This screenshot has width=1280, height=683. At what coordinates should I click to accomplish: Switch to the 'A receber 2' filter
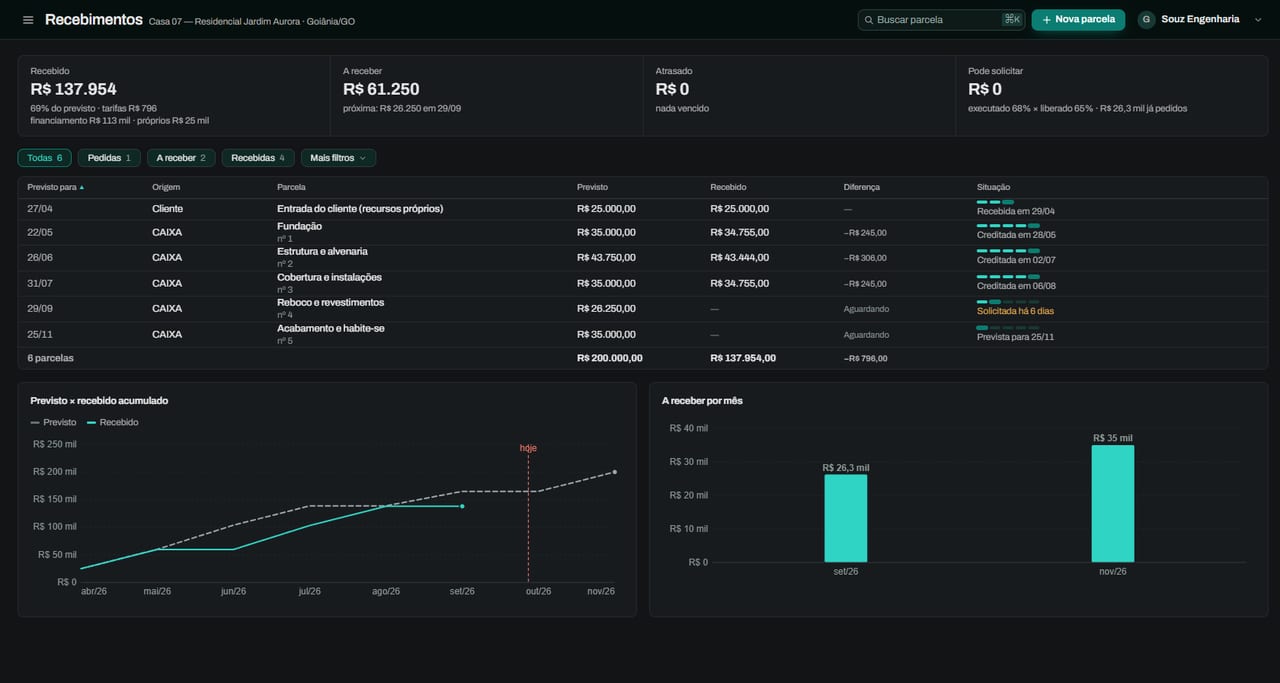click(x=181, y=158)
